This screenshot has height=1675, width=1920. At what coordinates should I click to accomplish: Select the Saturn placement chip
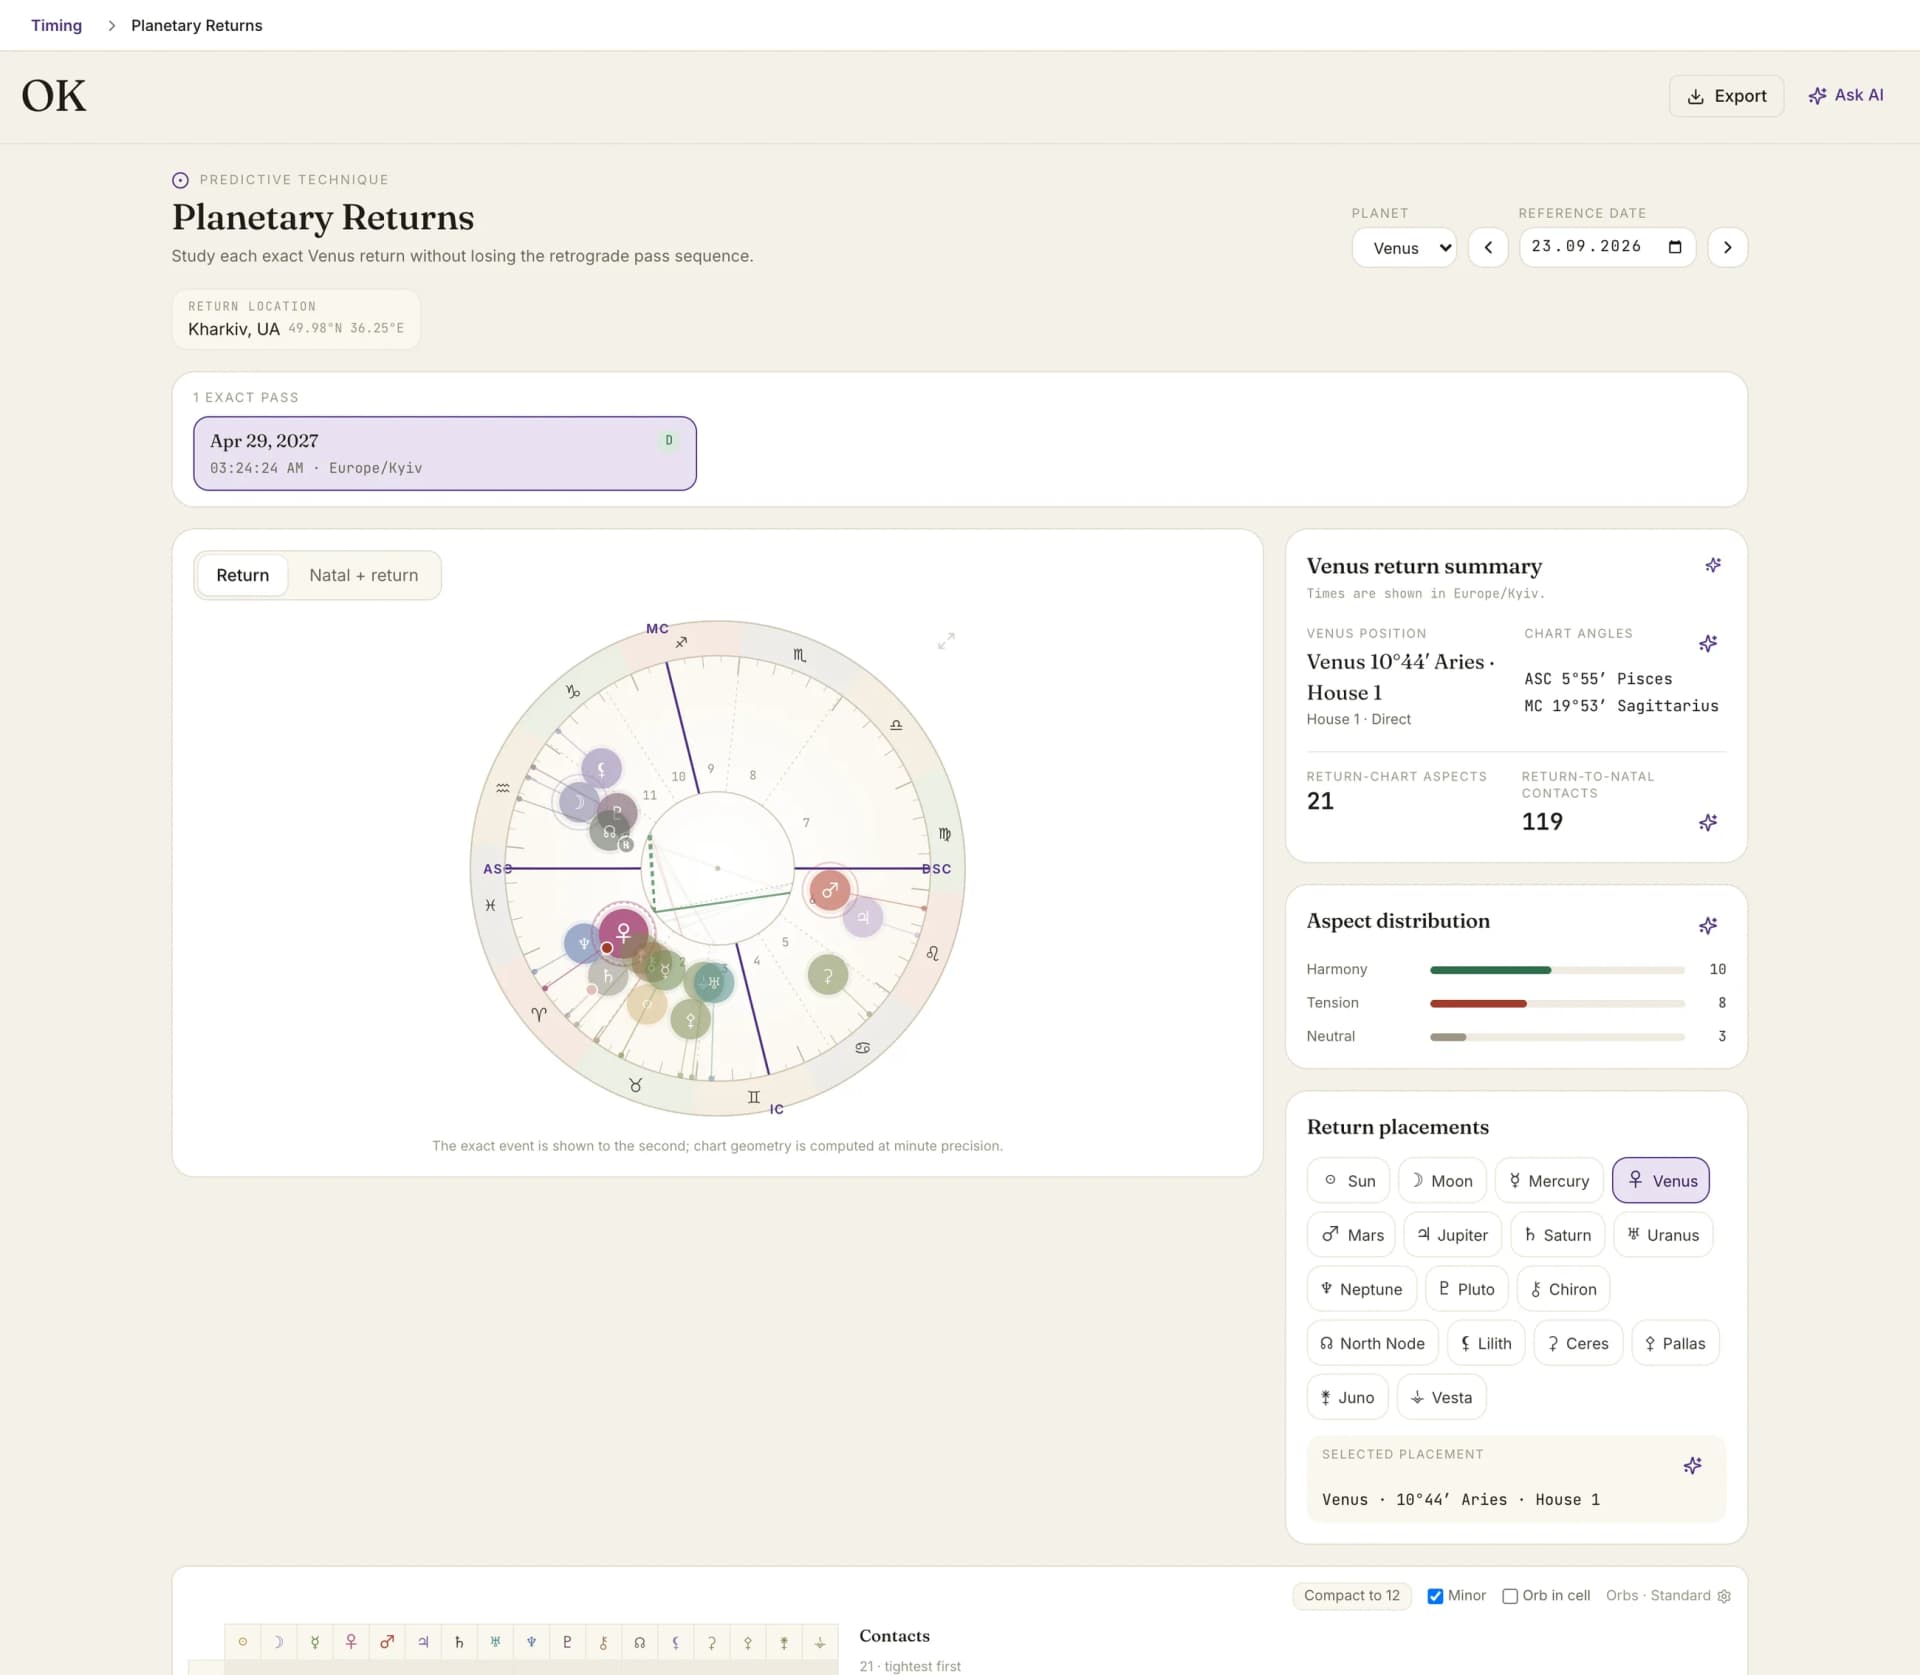[x=1557, y=1235]
